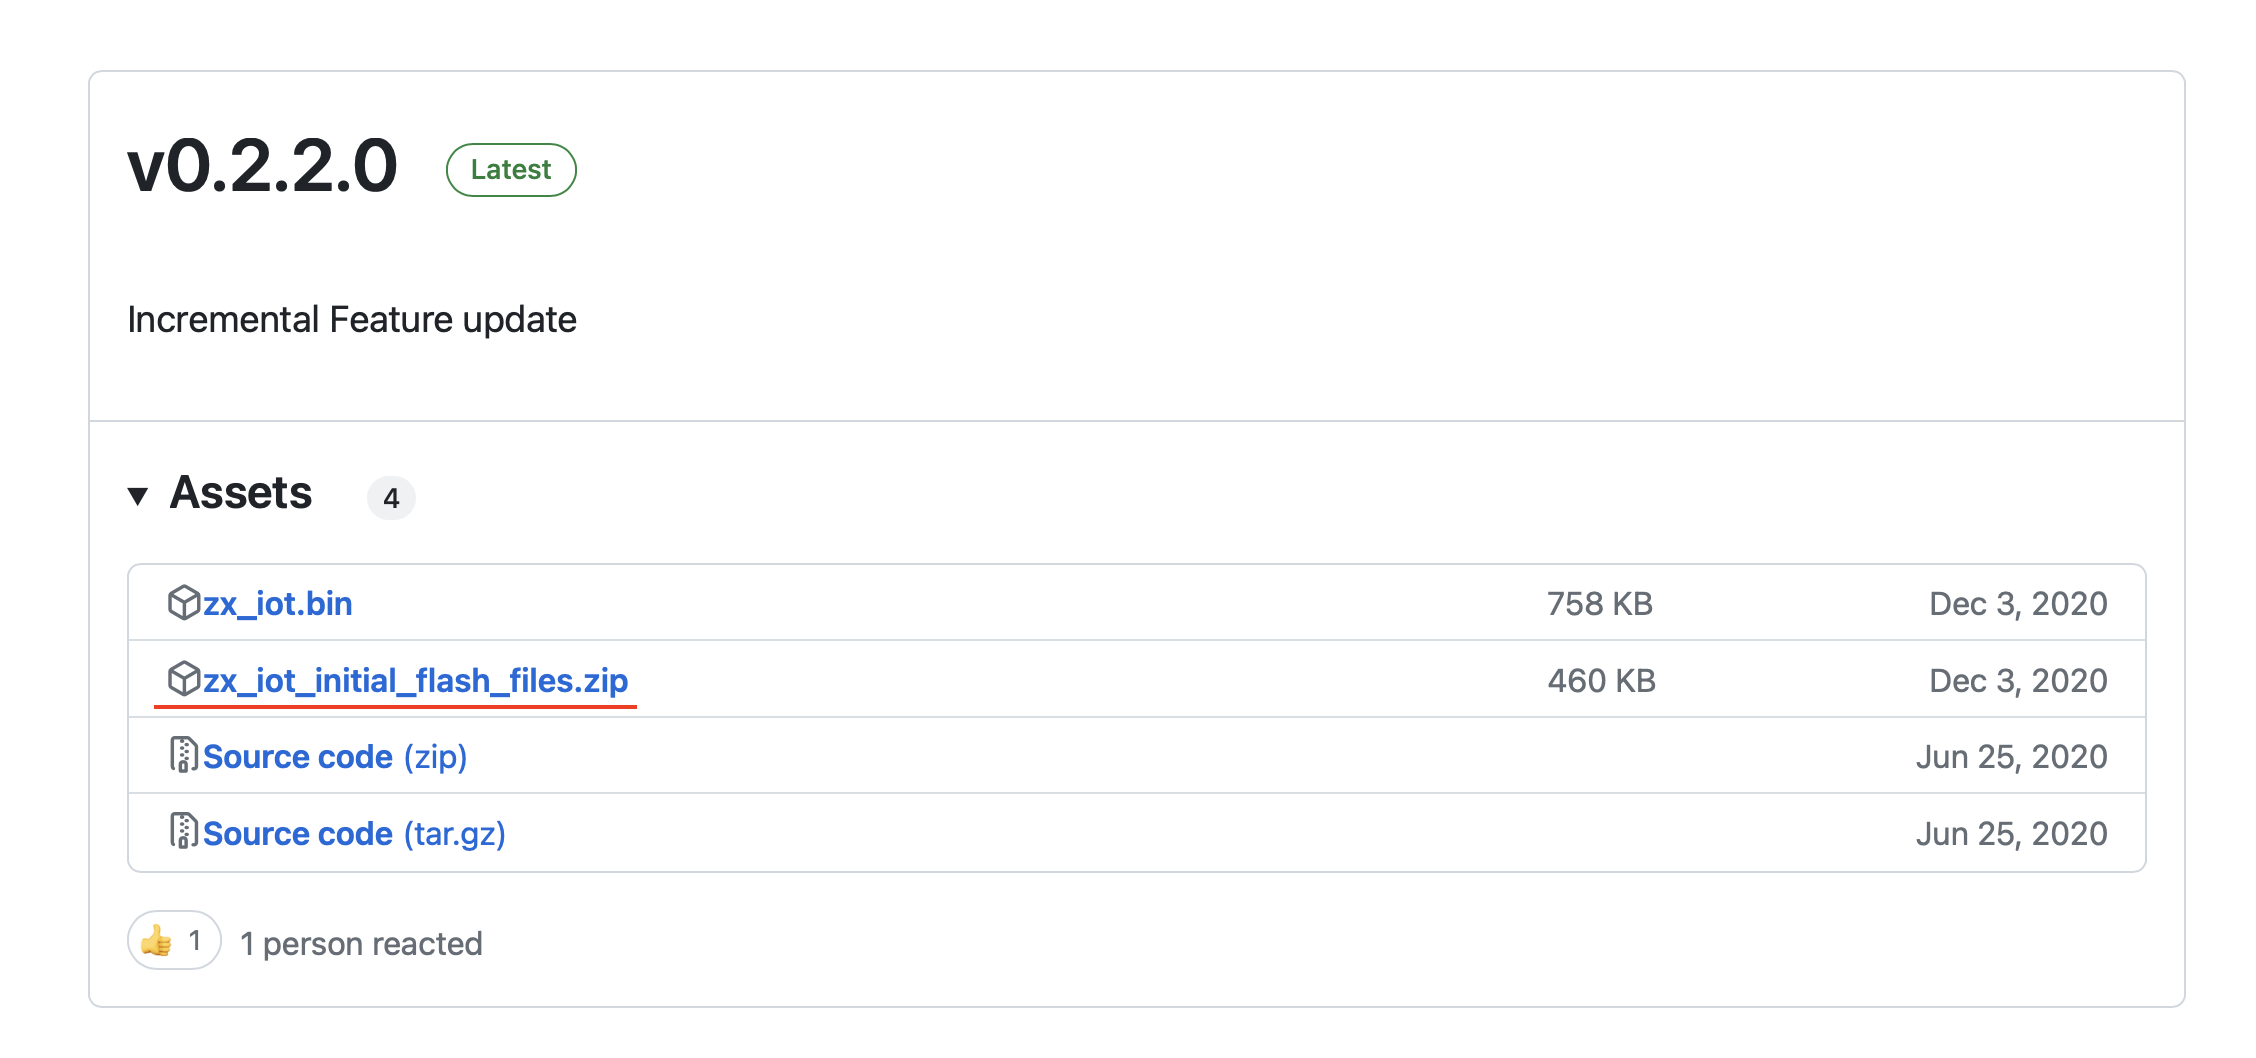
Task: Click the reaction count next to thumbs up
Action: 195,941
